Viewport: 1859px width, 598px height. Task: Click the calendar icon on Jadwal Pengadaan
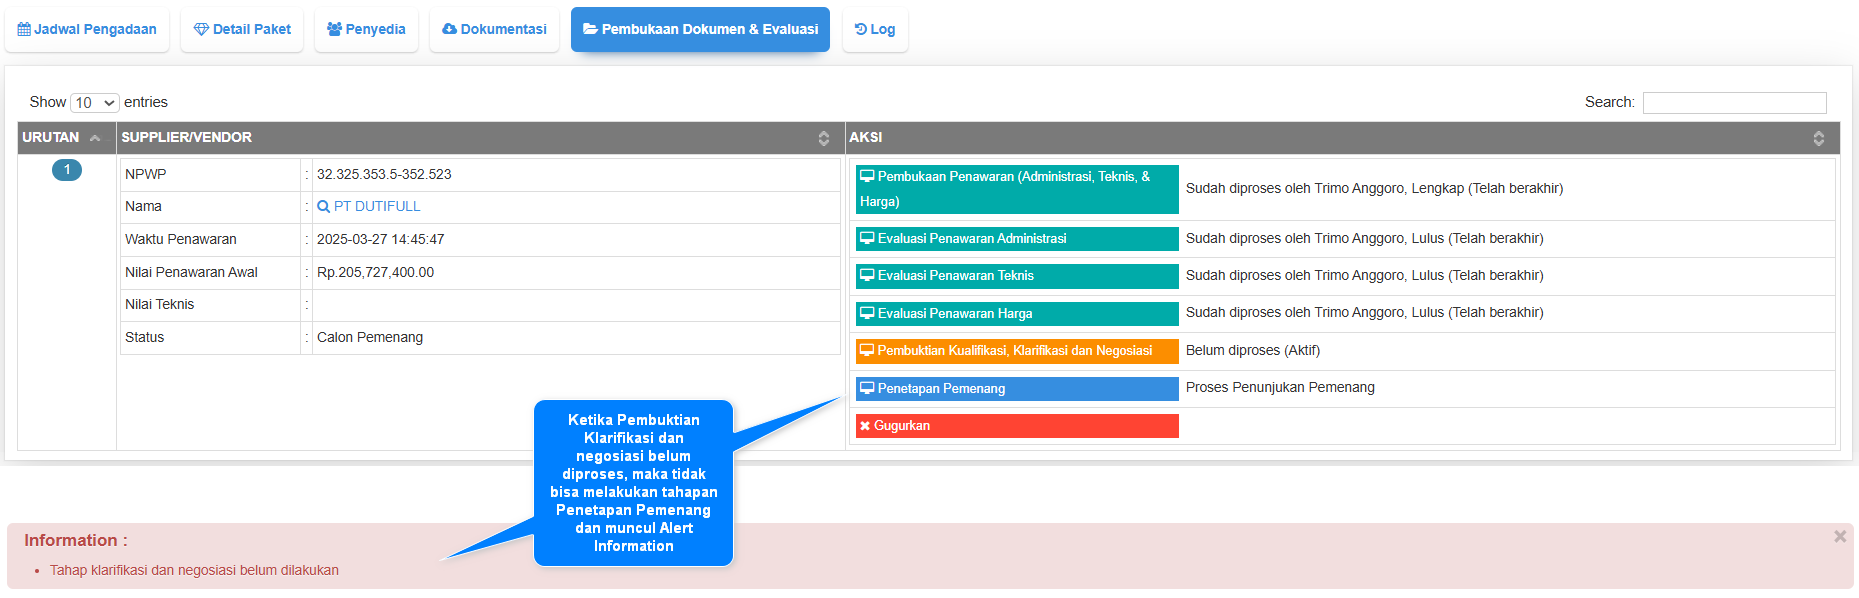coord(24,30)
